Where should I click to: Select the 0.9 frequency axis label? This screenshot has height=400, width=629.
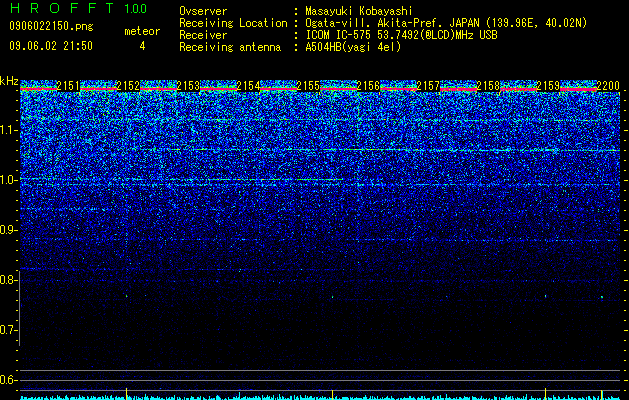tap(8, 230)
